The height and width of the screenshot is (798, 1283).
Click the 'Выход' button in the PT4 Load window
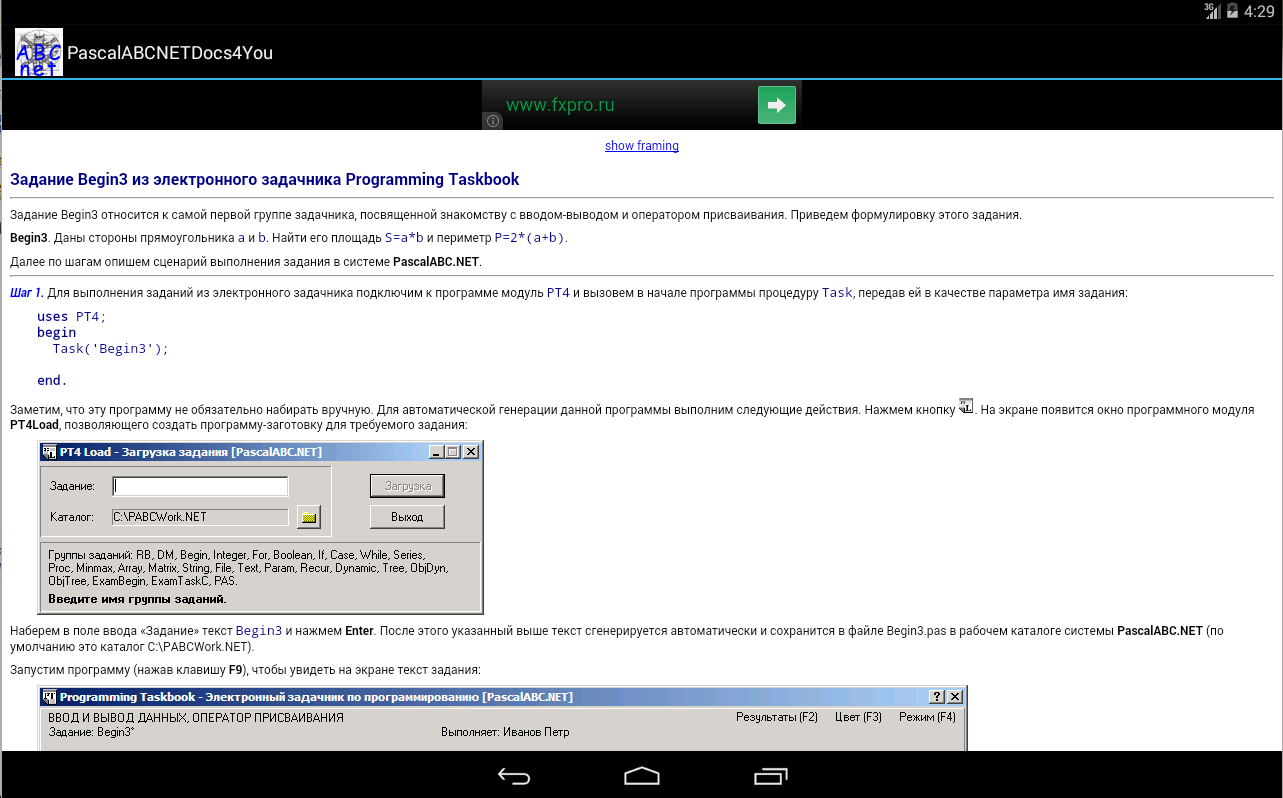[407, 517]
